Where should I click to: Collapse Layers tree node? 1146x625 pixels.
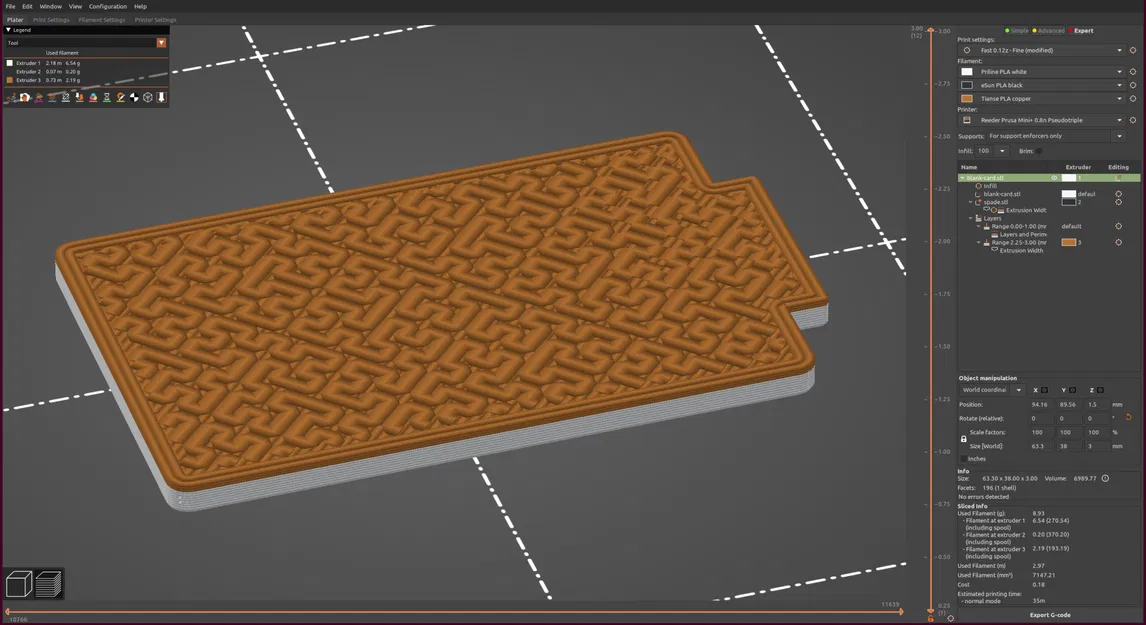click(971, 218)
